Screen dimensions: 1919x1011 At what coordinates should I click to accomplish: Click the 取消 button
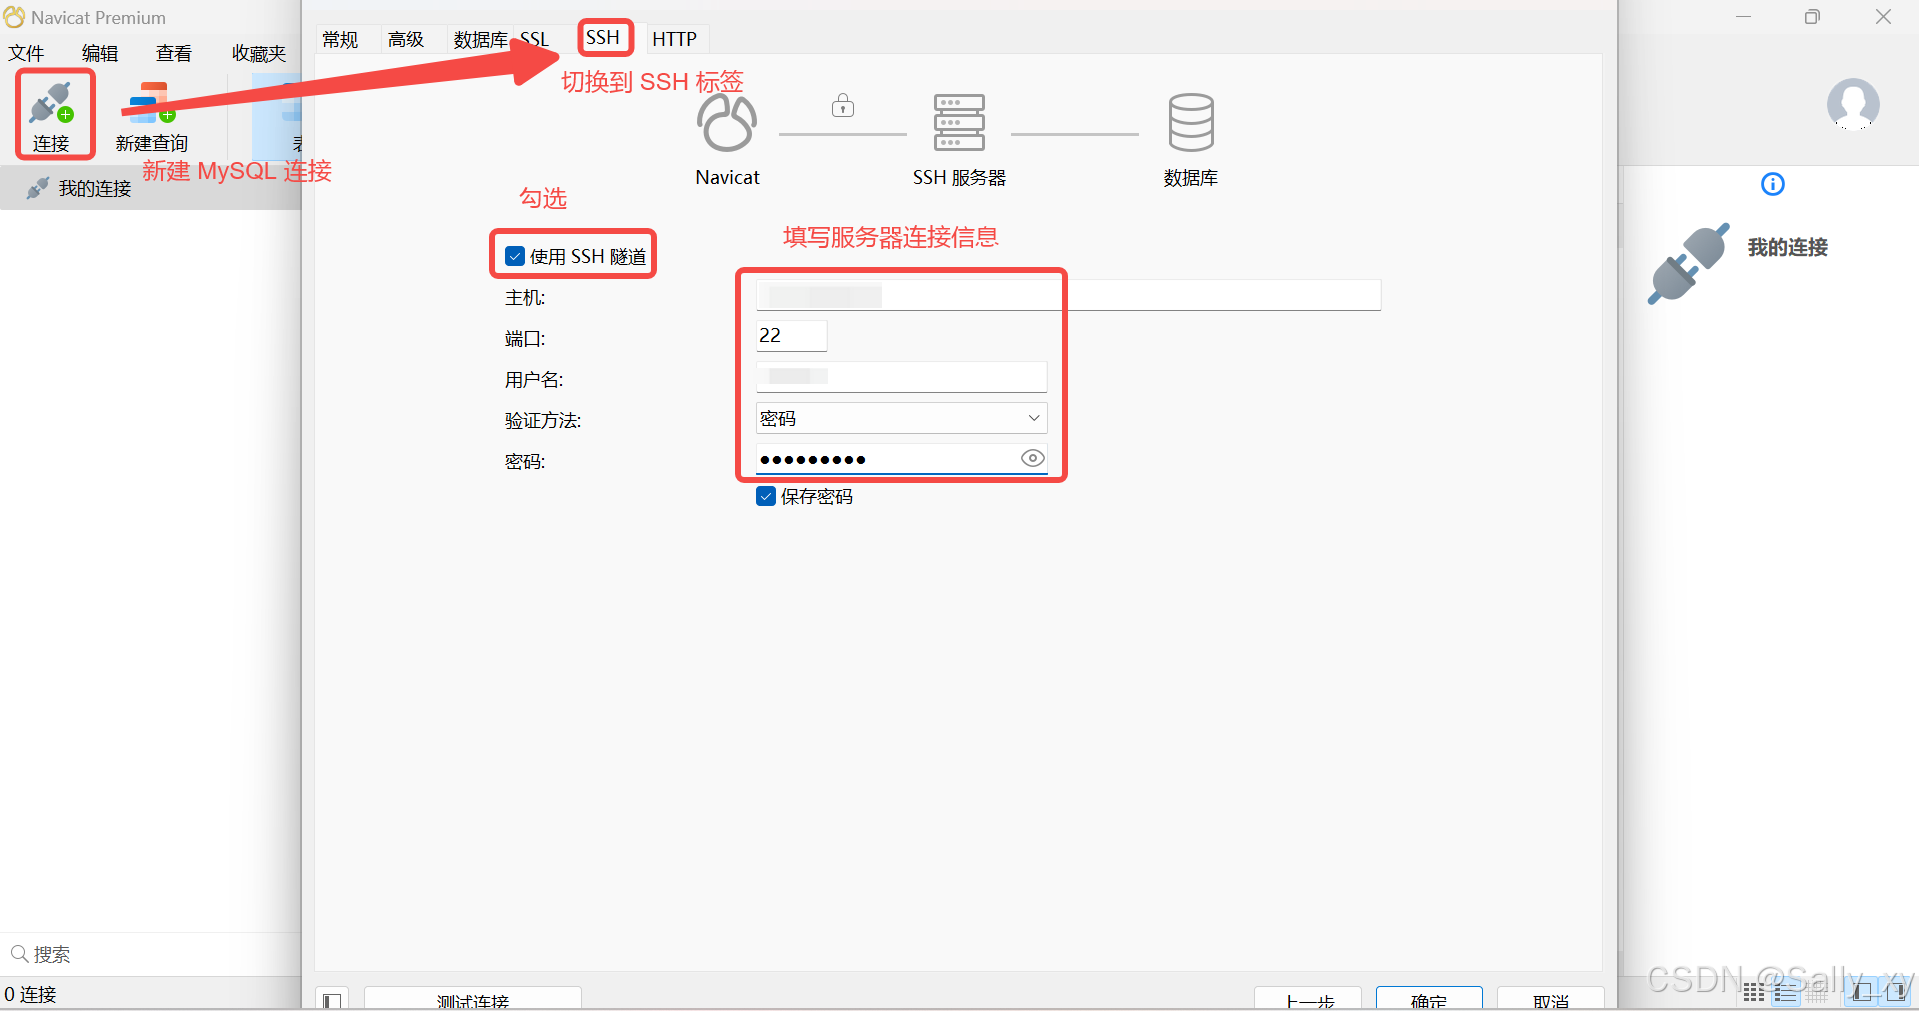tap(1550, 999)
